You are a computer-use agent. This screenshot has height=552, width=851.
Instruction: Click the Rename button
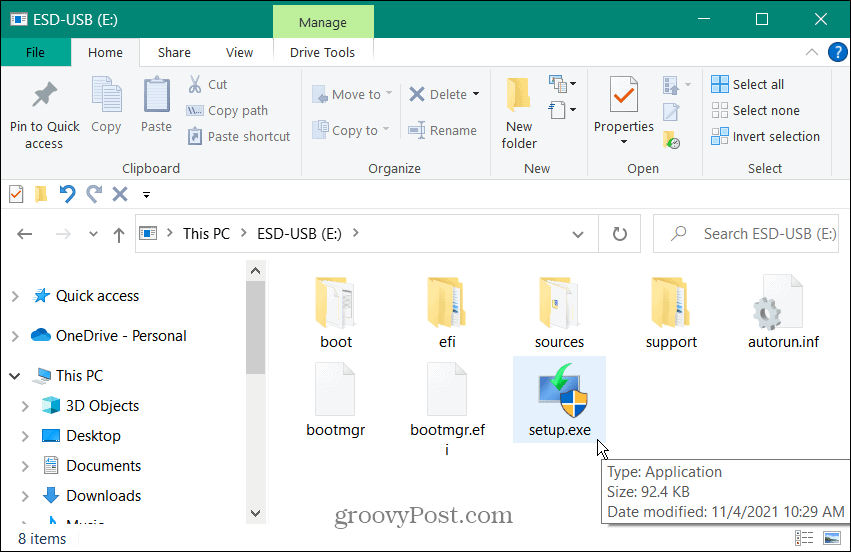(443, 130)
